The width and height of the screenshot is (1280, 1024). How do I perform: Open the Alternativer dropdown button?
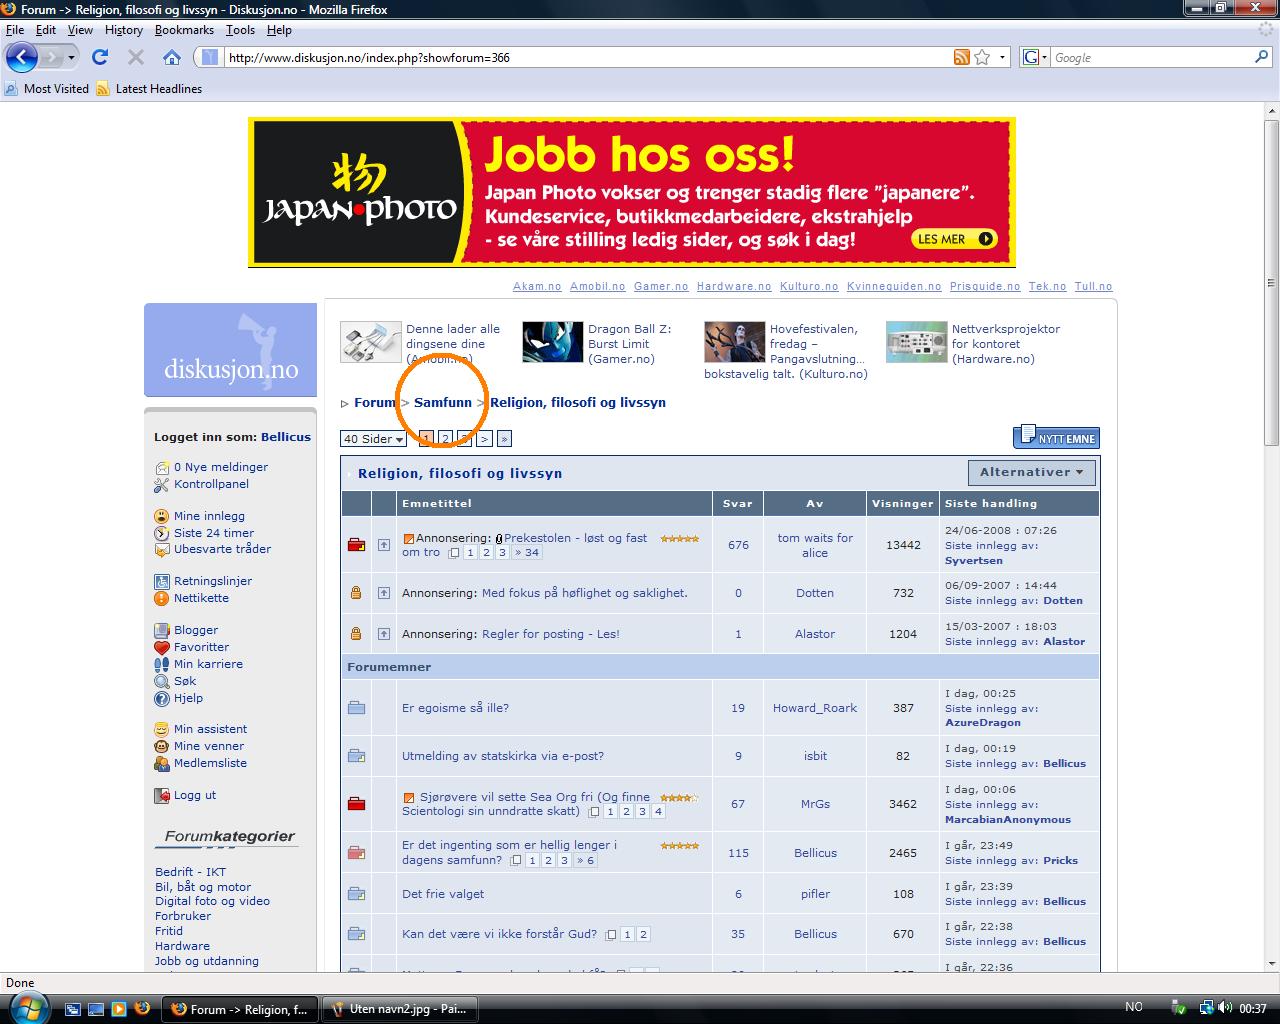point(1032,472)
